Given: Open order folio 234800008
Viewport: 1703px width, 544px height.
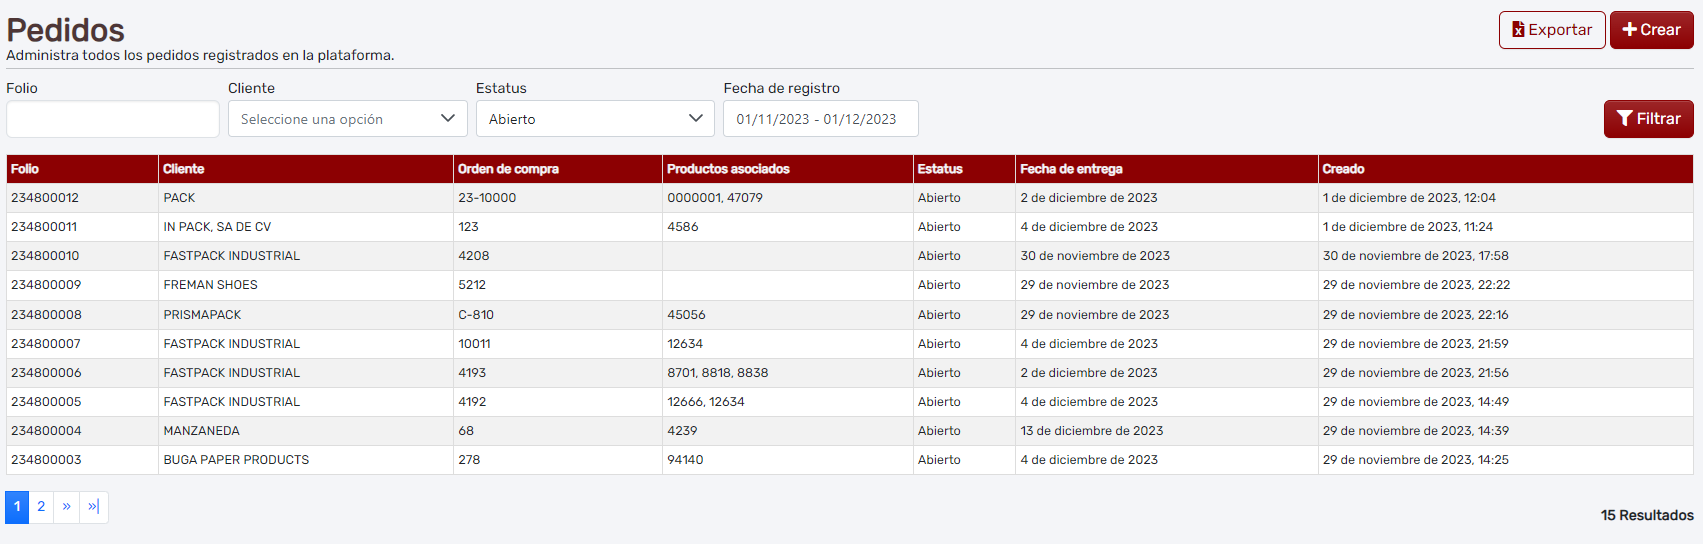Looking at the screenshot, I should [x=46, y=315].
